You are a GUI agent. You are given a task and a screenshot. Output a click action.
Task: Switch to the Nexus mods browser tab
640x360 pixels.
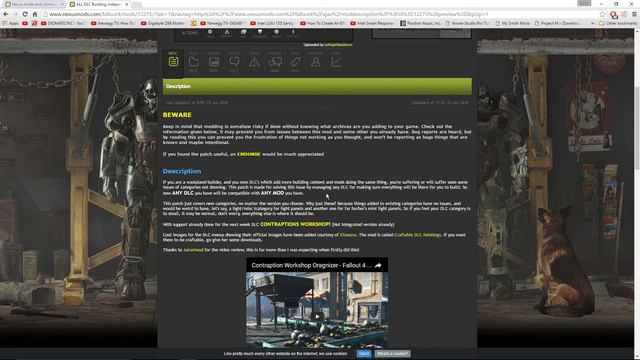33,4
